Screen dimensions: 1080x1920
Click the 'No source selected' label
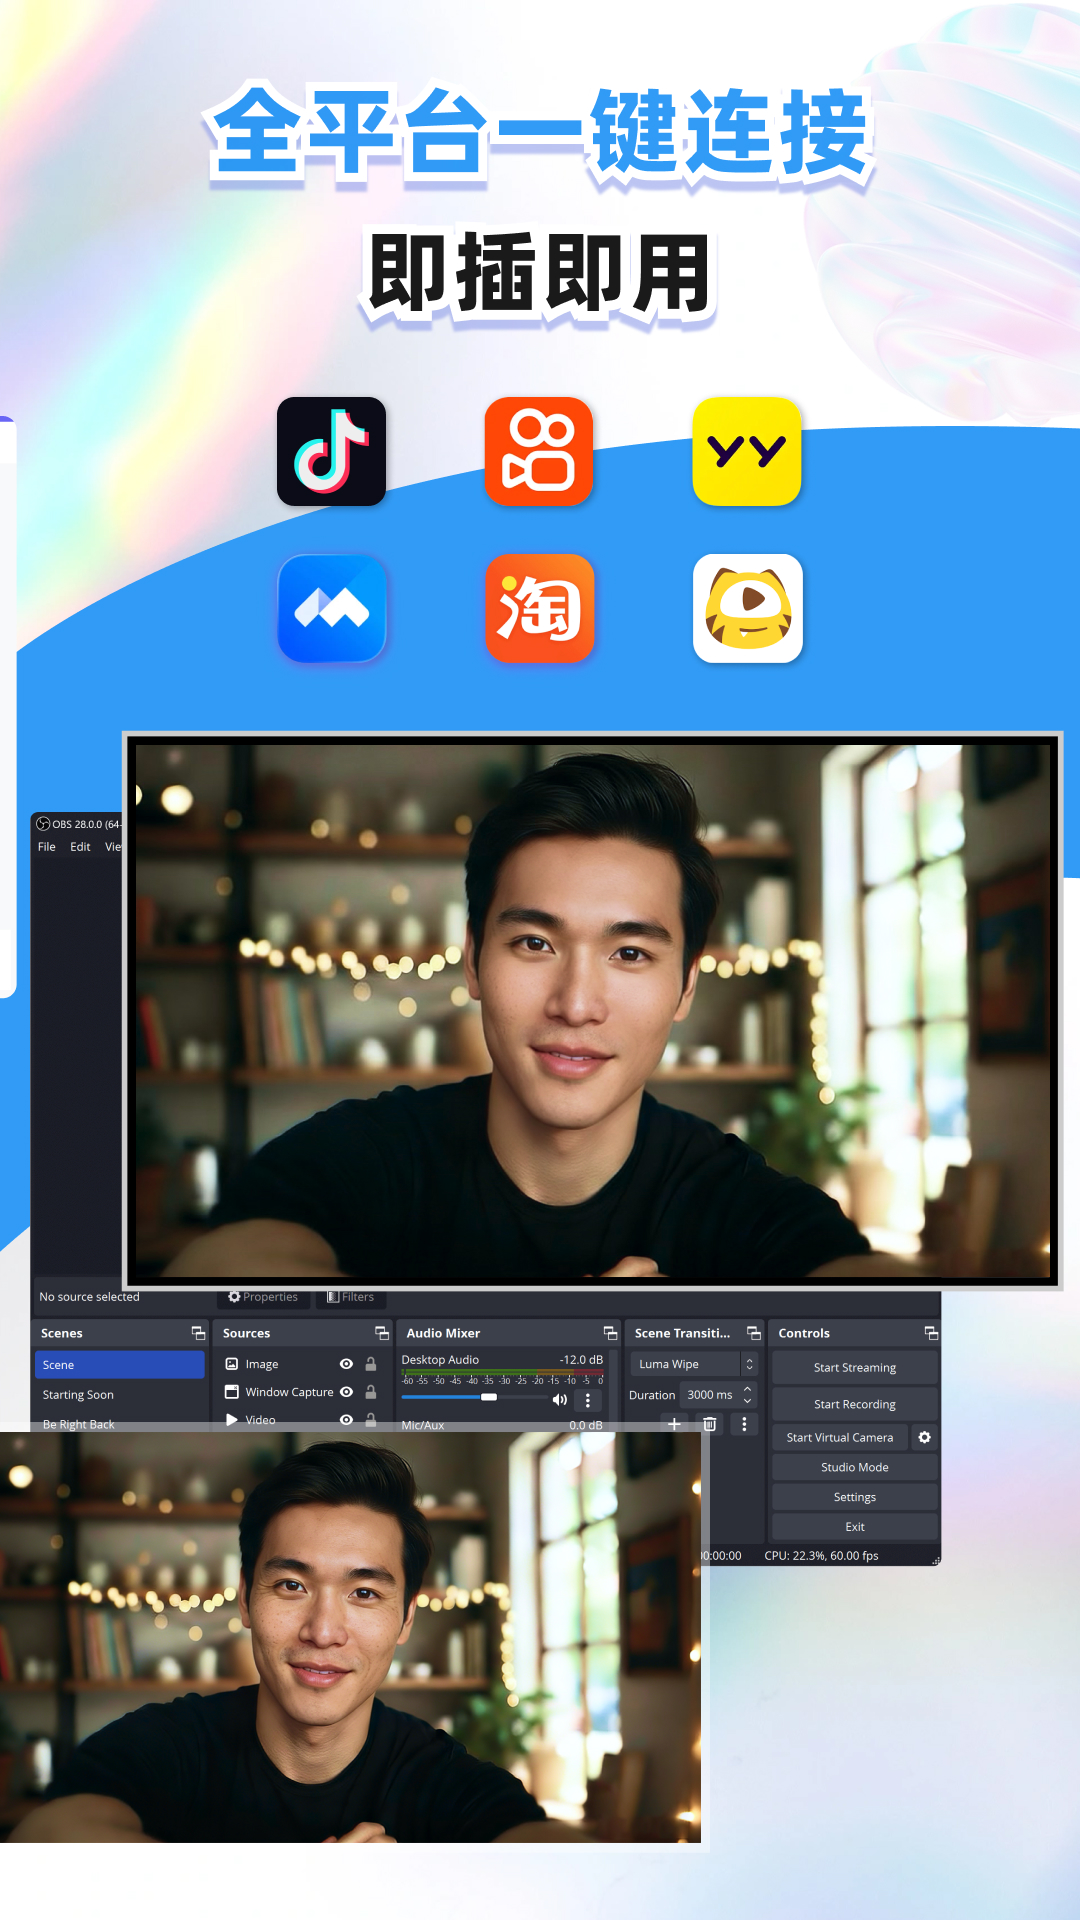(x=89, y=1297)
